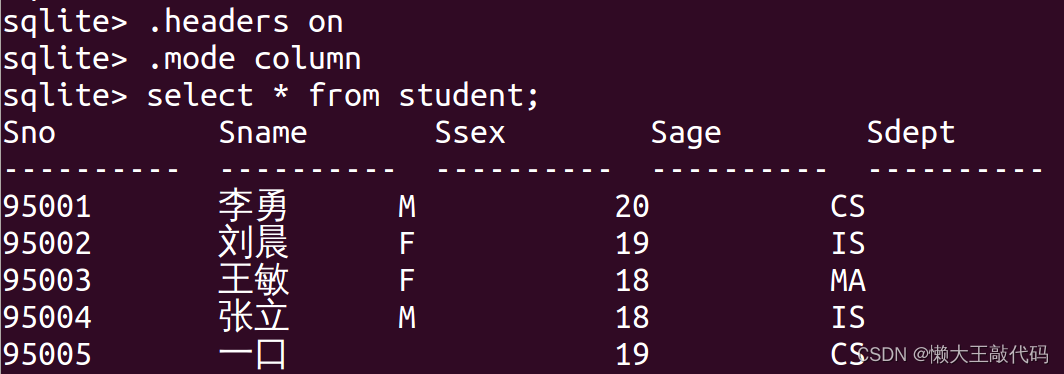Click student number 95001
1064x374 pixels.
tap(47, 206)
